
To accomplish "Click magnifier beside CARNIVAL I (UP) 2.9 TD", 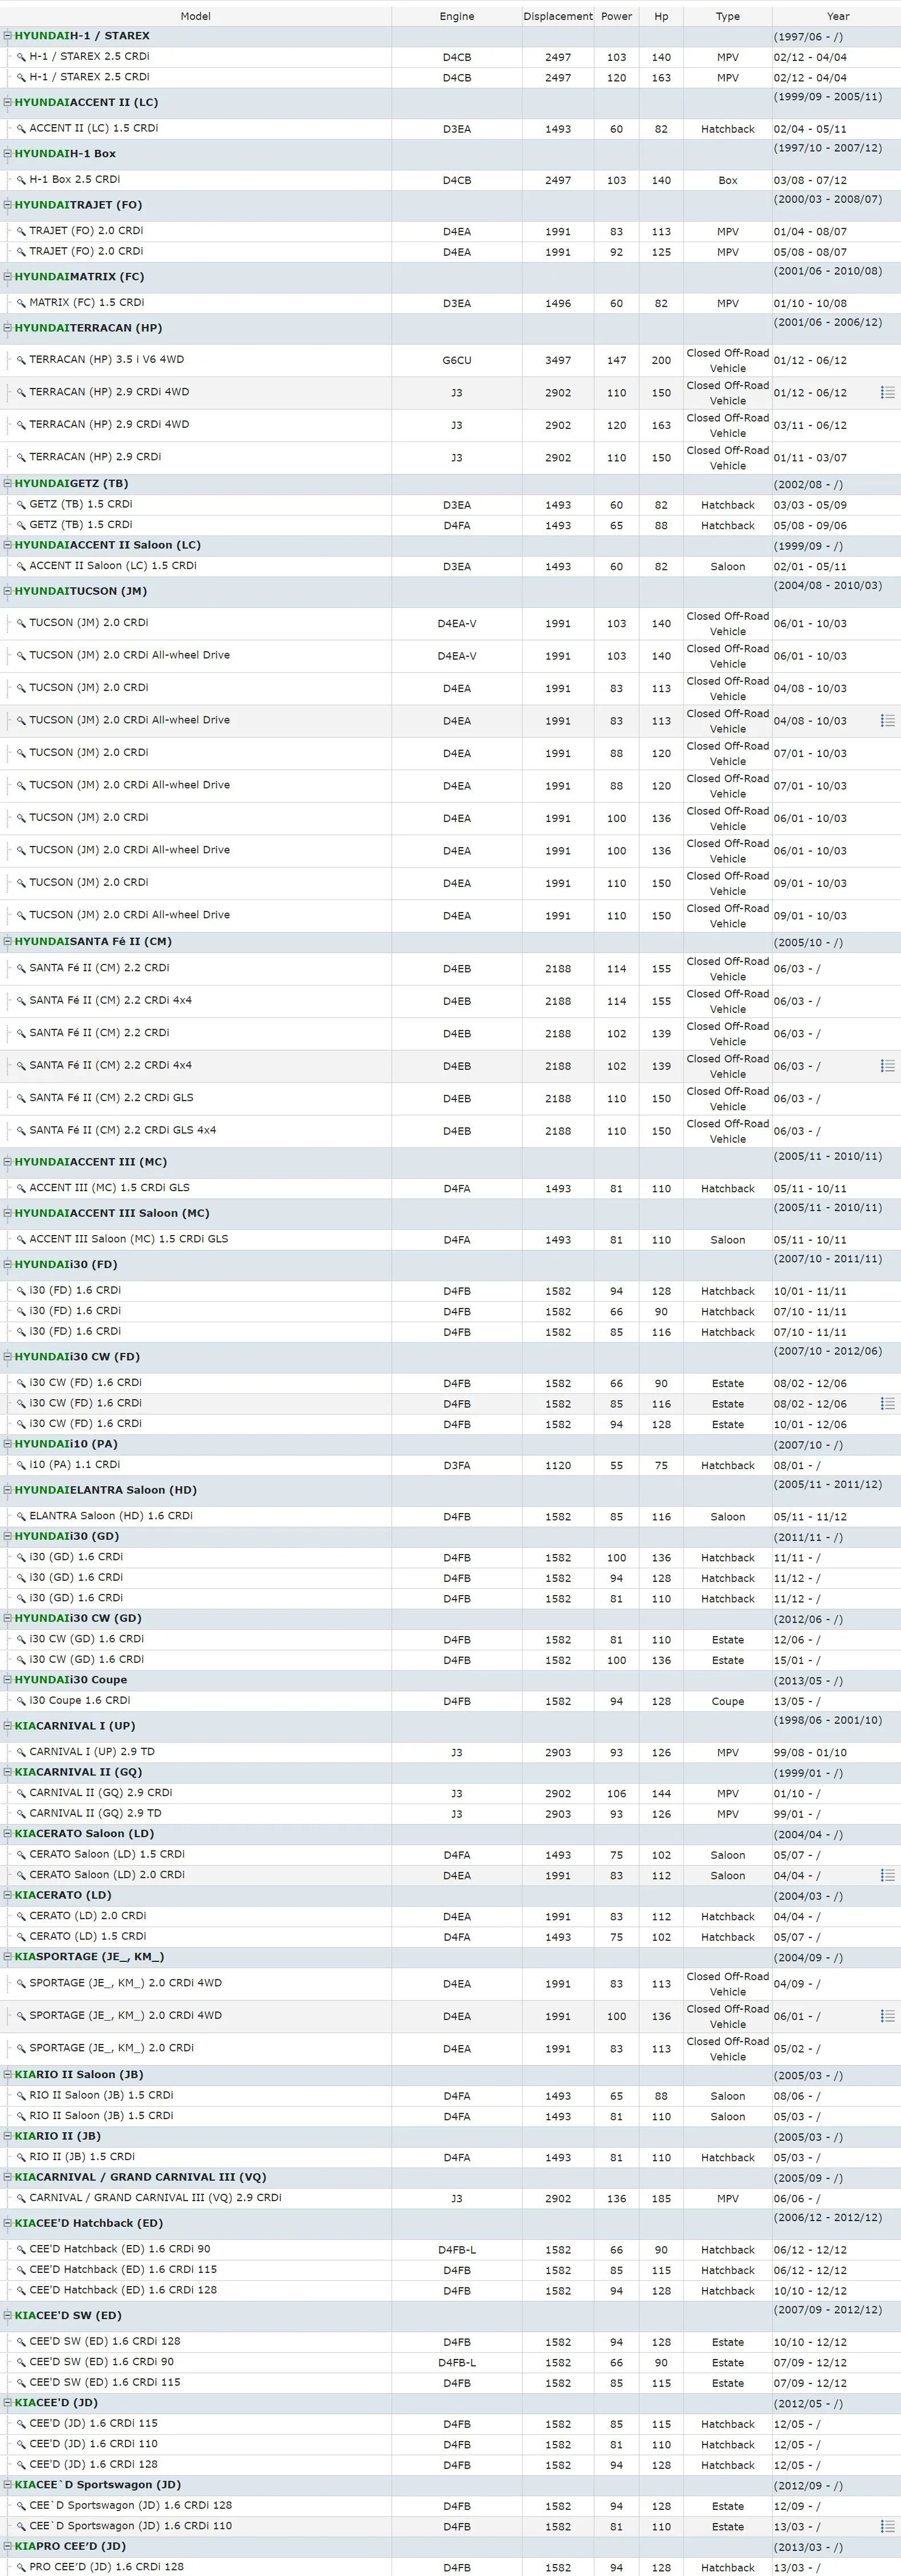I will pyautogui.click(x=21, y=1752).
